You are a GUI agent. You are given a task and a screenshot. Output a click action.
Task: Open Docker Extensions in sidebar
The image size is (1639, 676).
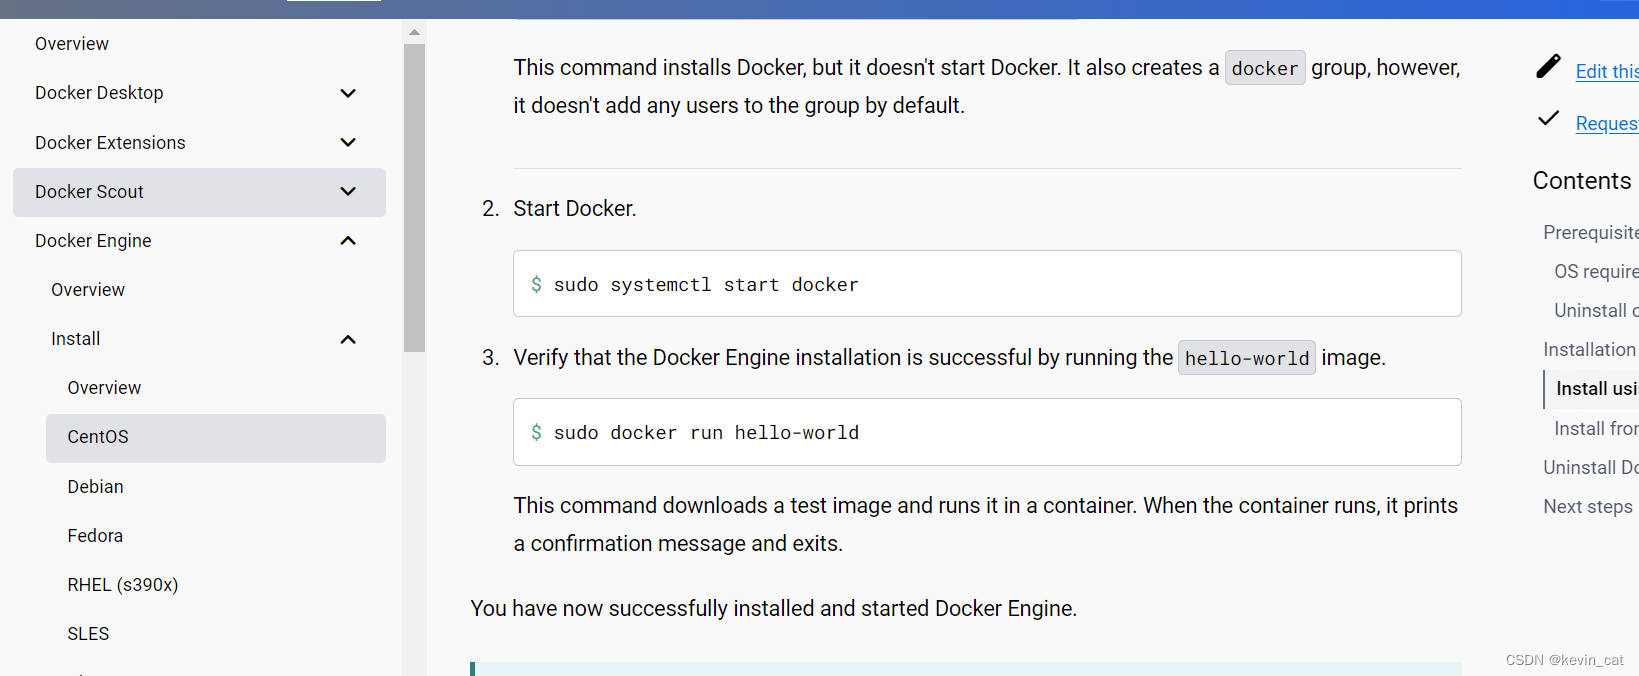pos(110,143)
